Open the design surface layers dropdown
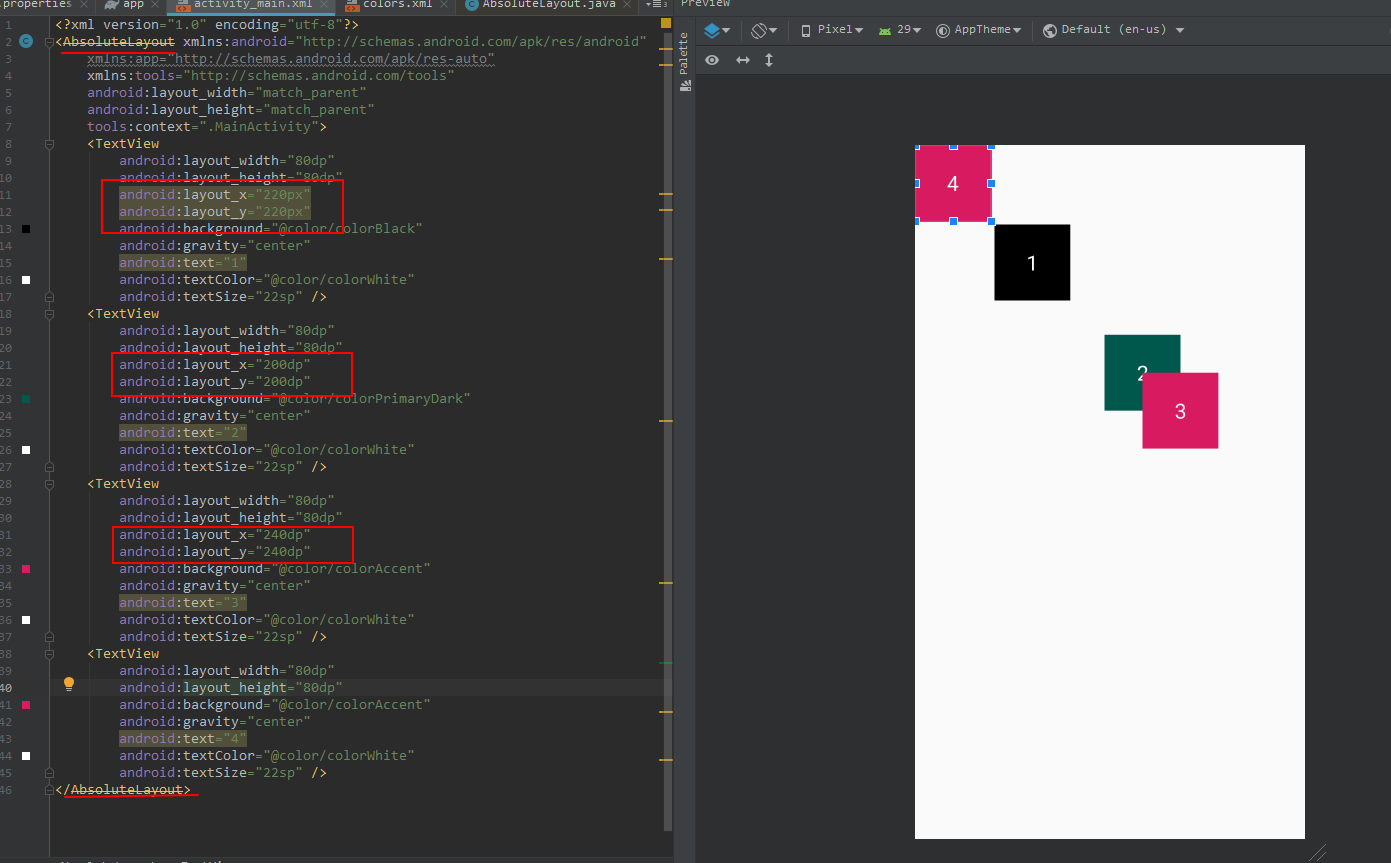Screen dimensions: 1391x863 (x=716, y=30)
